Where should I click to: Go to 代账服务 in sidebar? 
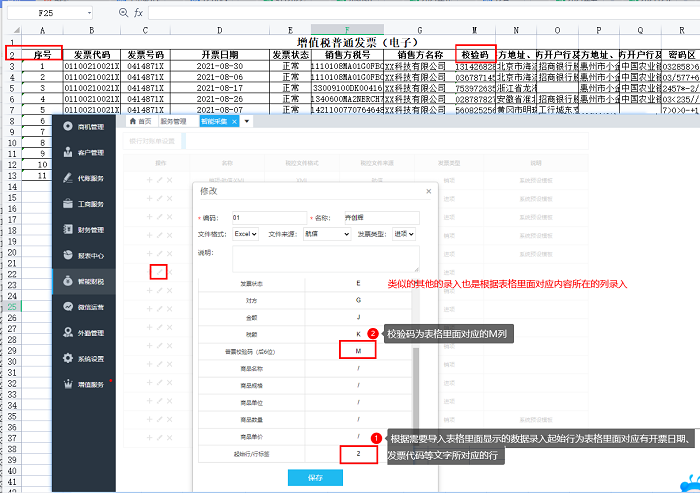89,178
